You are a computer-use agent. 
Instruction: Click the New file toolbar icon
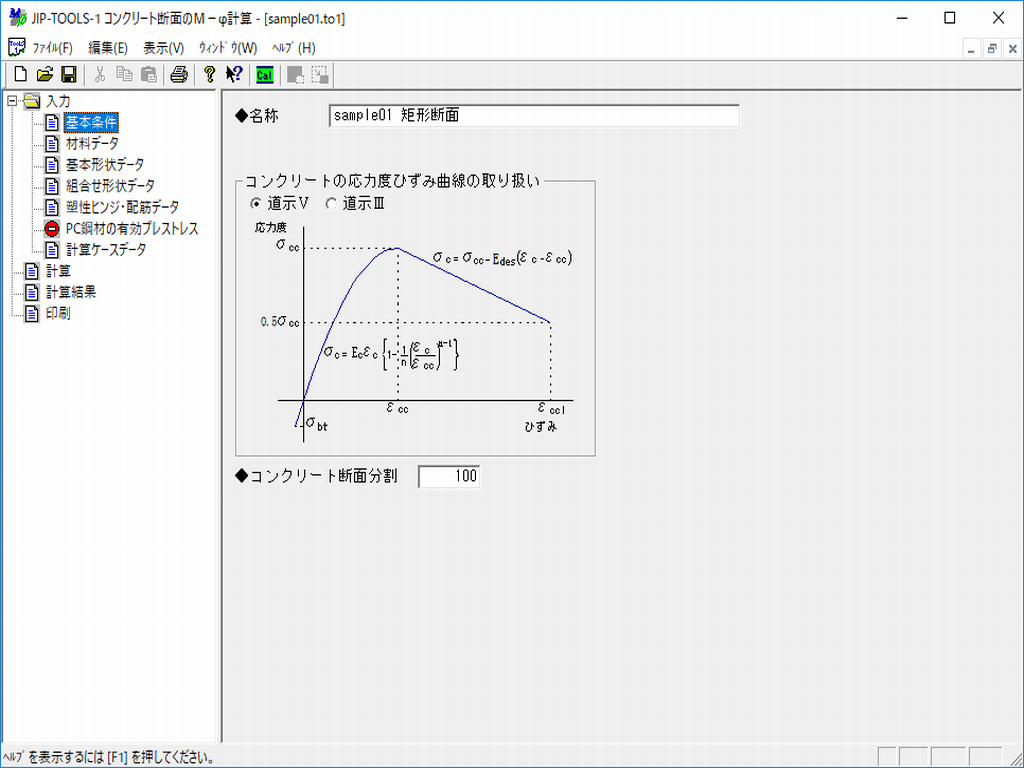point(20,74)
